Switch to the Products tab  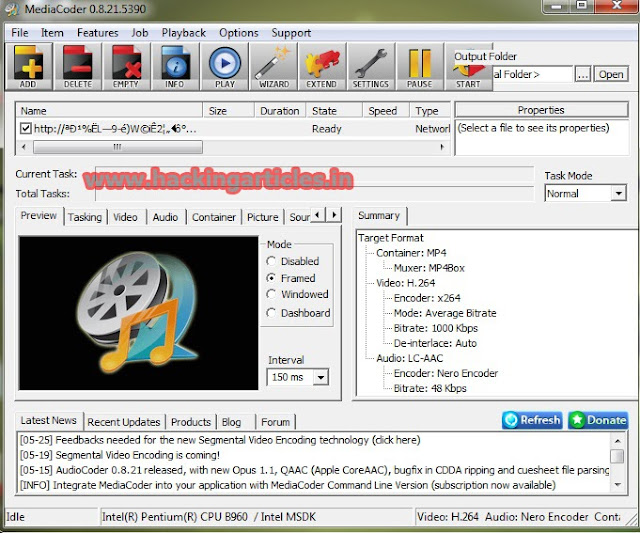click(x=191, y=422)
